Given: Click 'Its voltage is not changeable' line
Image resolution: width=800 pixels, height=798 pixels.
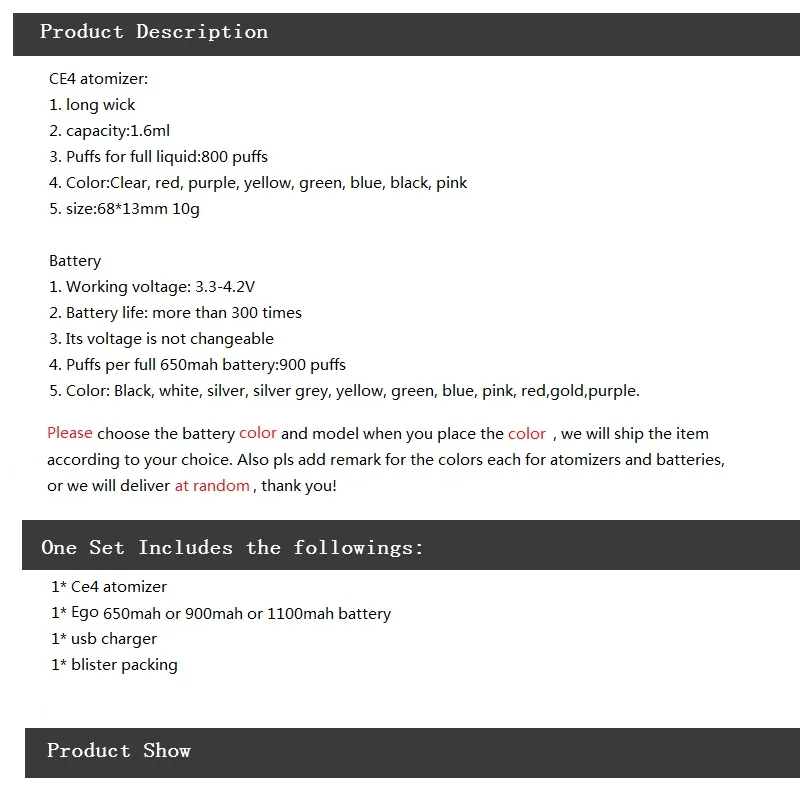Looking at the screenshot, I should coord(161,339).
